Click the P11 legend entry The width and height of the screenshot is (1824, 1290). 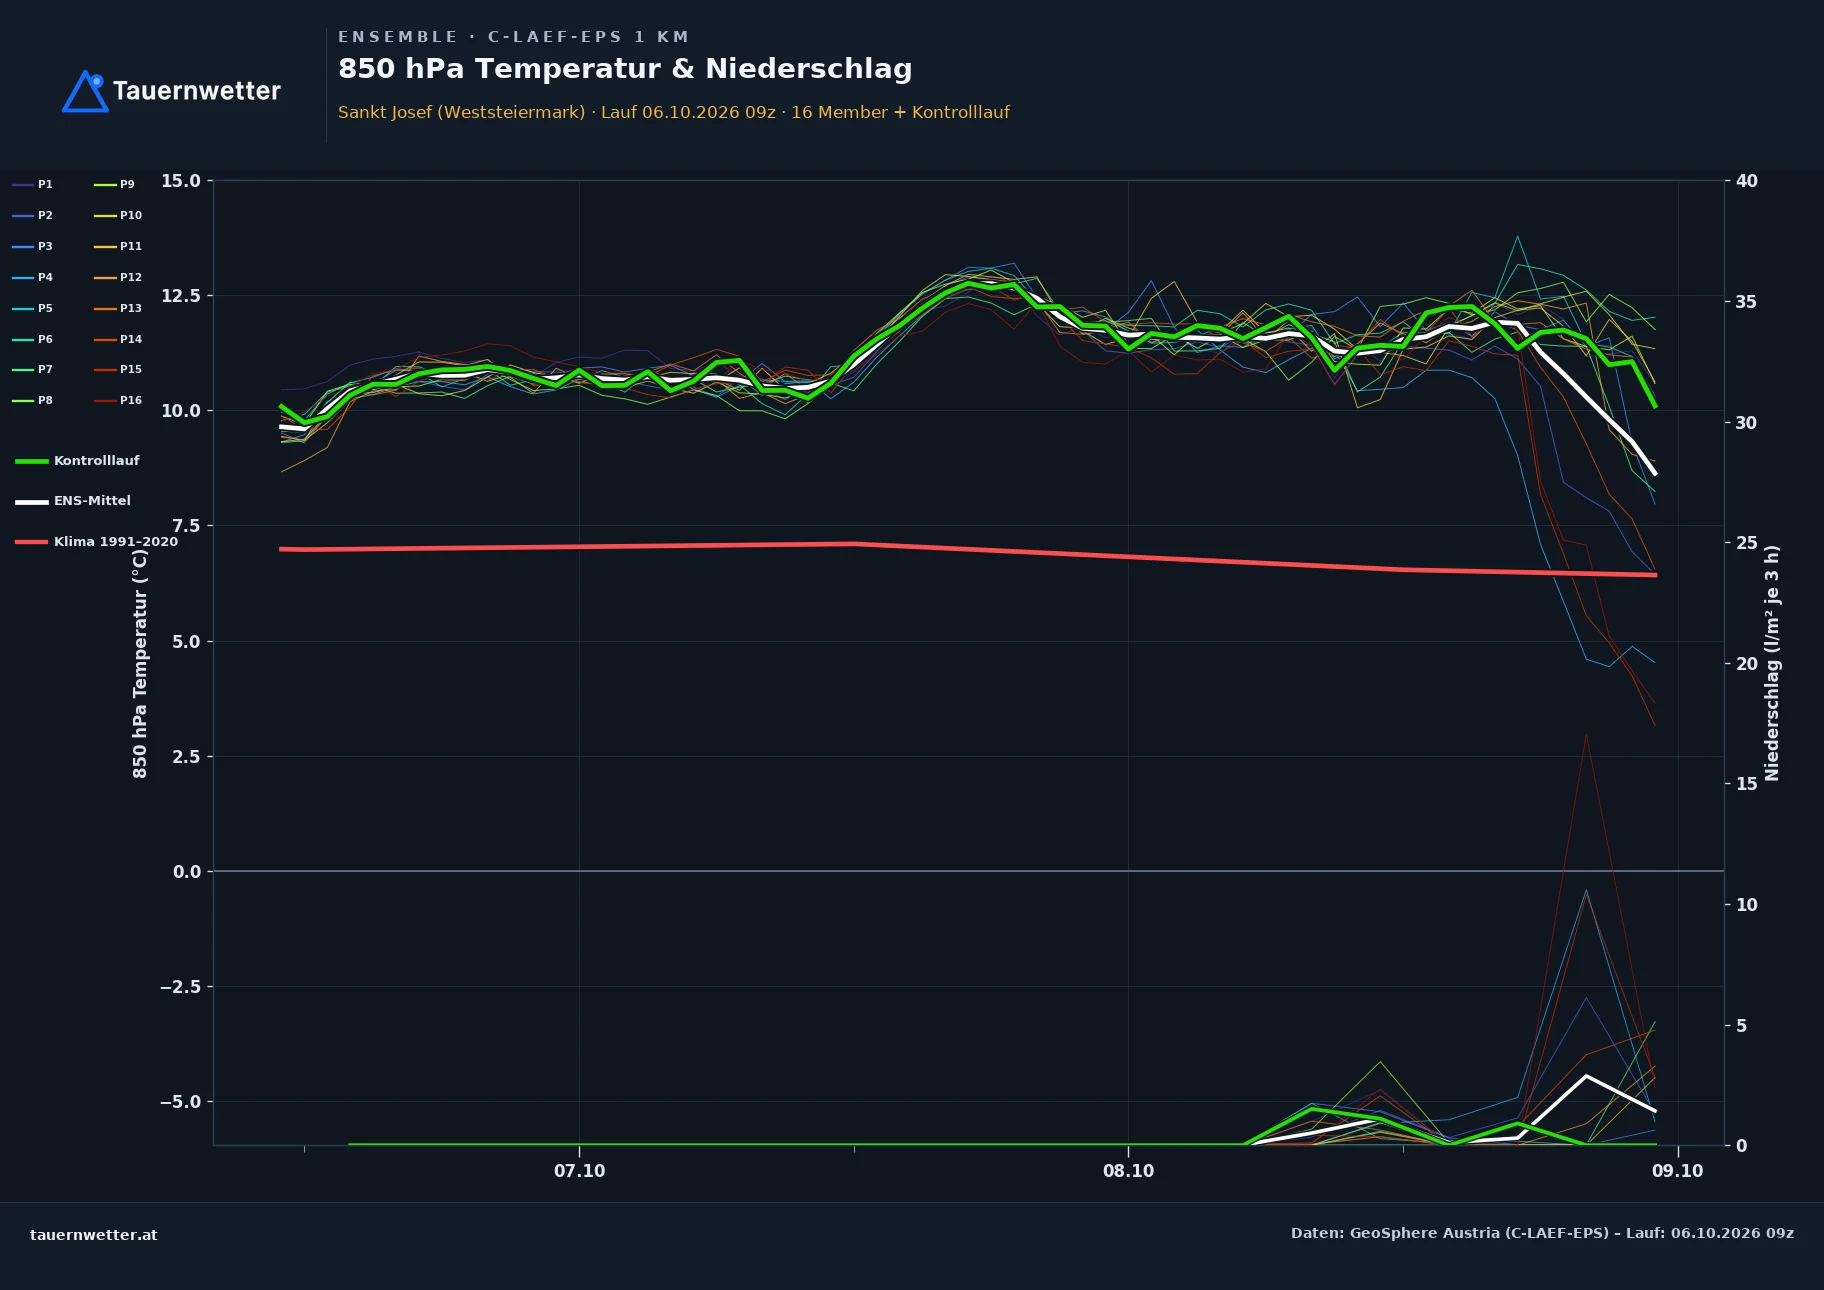[118, 246]
